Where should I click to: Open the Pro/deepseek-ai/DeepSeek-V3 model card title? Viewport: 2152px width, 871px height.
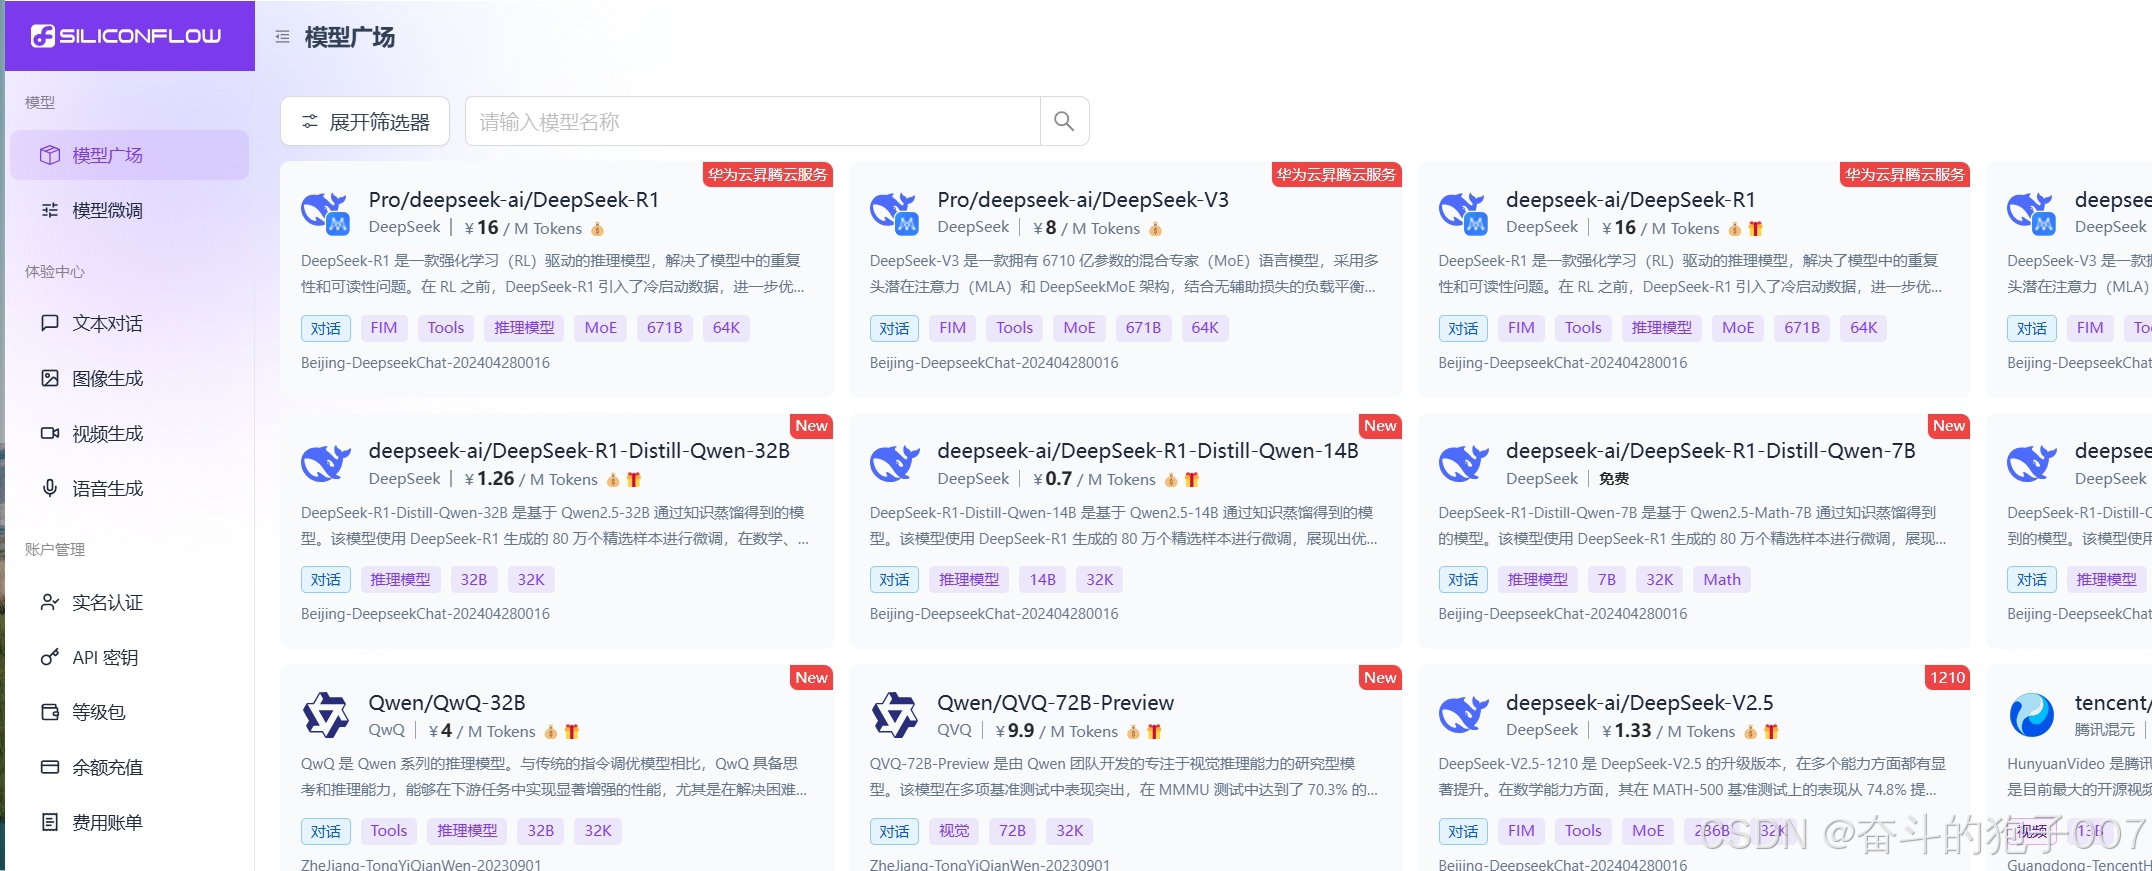click(x=1083, y=200)
